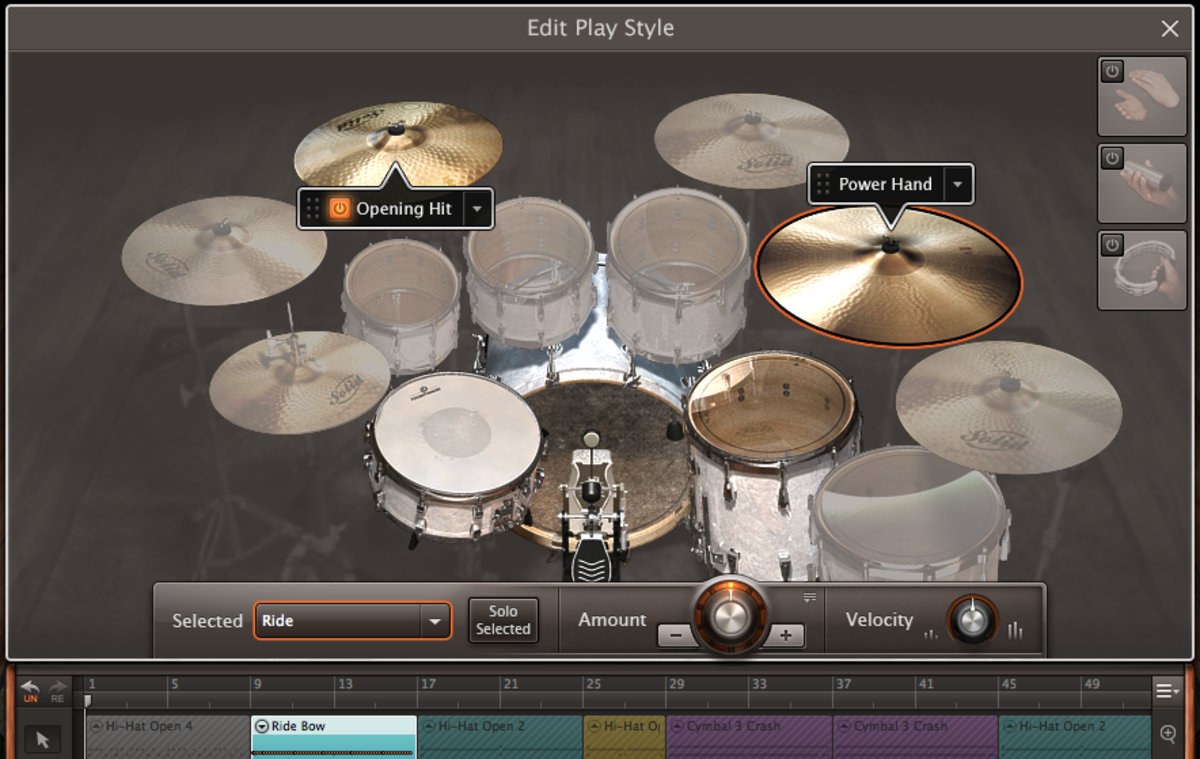
Task: Enable the tambourine percussion power toggle
Action: [x=1112, y=245]
